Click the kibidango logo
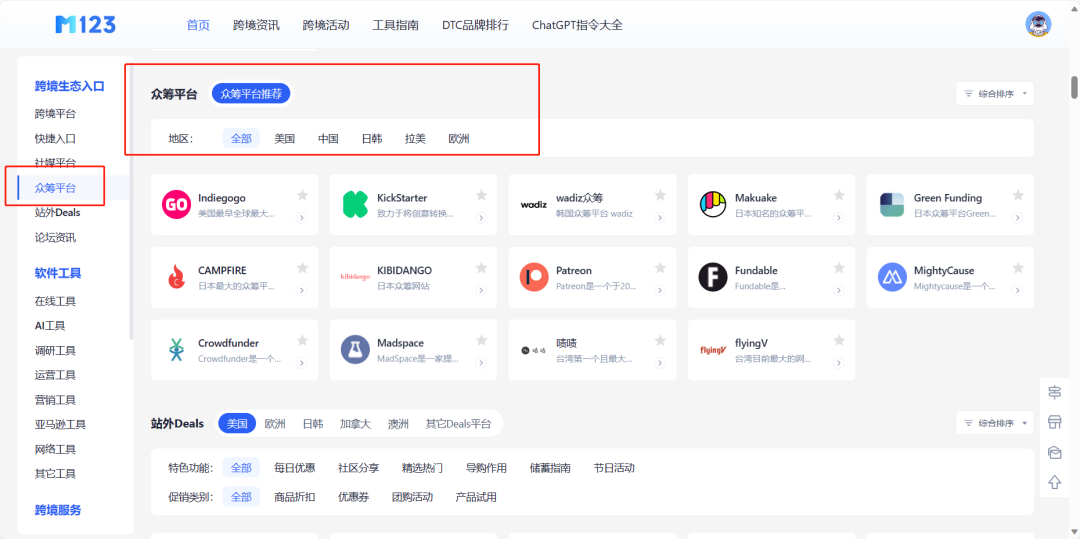 point(355,277)
